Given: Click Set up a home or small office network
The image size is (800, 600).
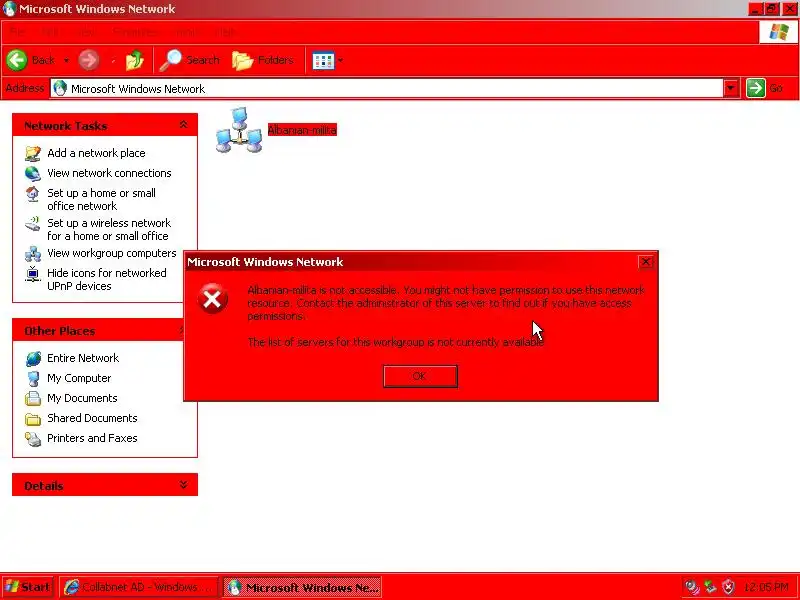Looking at the screenshot, I should [102, 199].
